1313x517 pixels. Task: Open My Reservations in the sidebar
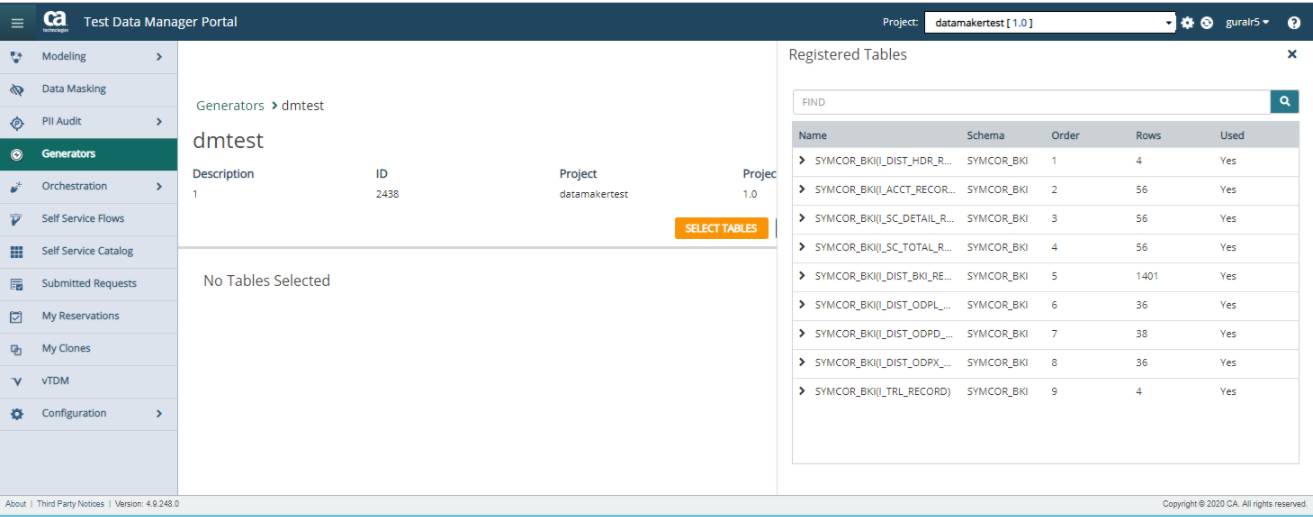89,316
